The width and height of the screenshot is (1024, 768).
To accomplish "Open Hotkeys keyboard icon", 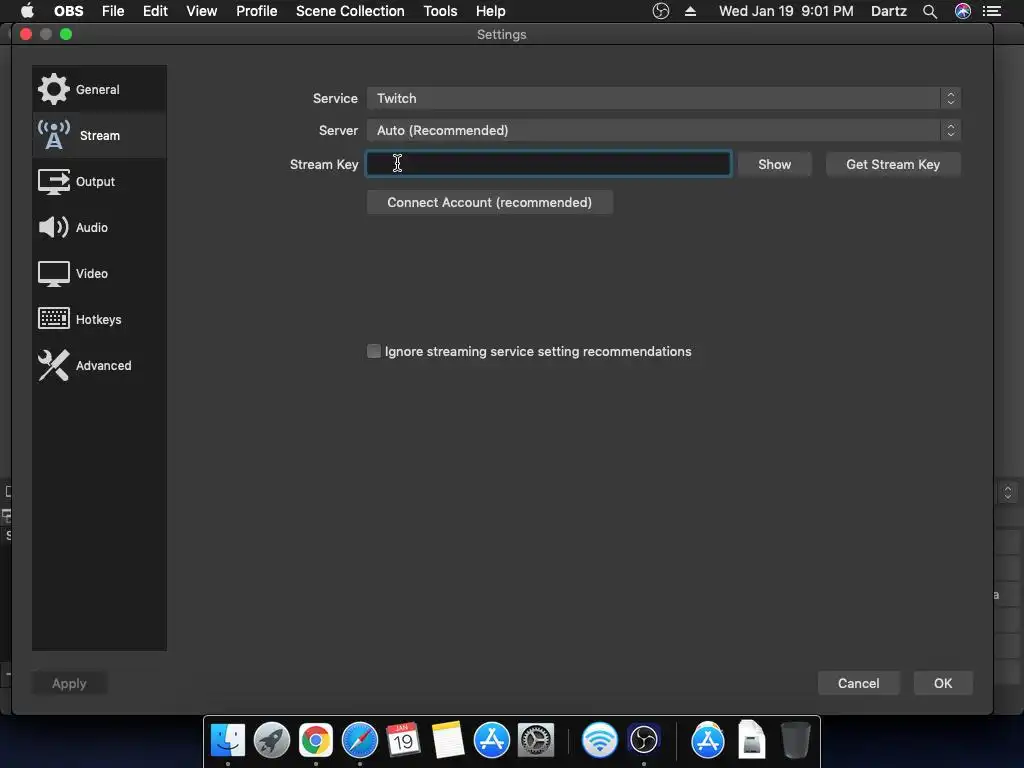I will [x=54, y=319].
